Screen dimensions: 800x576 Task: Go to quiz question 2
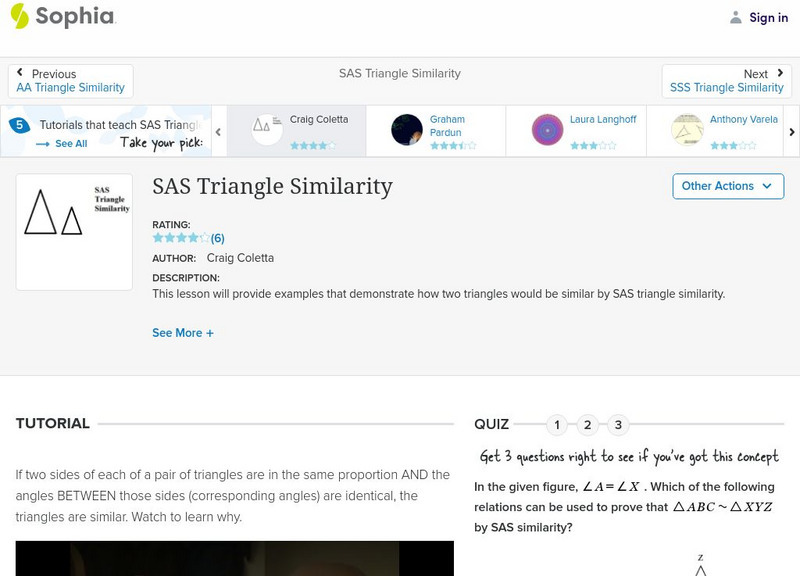point(588,425)
